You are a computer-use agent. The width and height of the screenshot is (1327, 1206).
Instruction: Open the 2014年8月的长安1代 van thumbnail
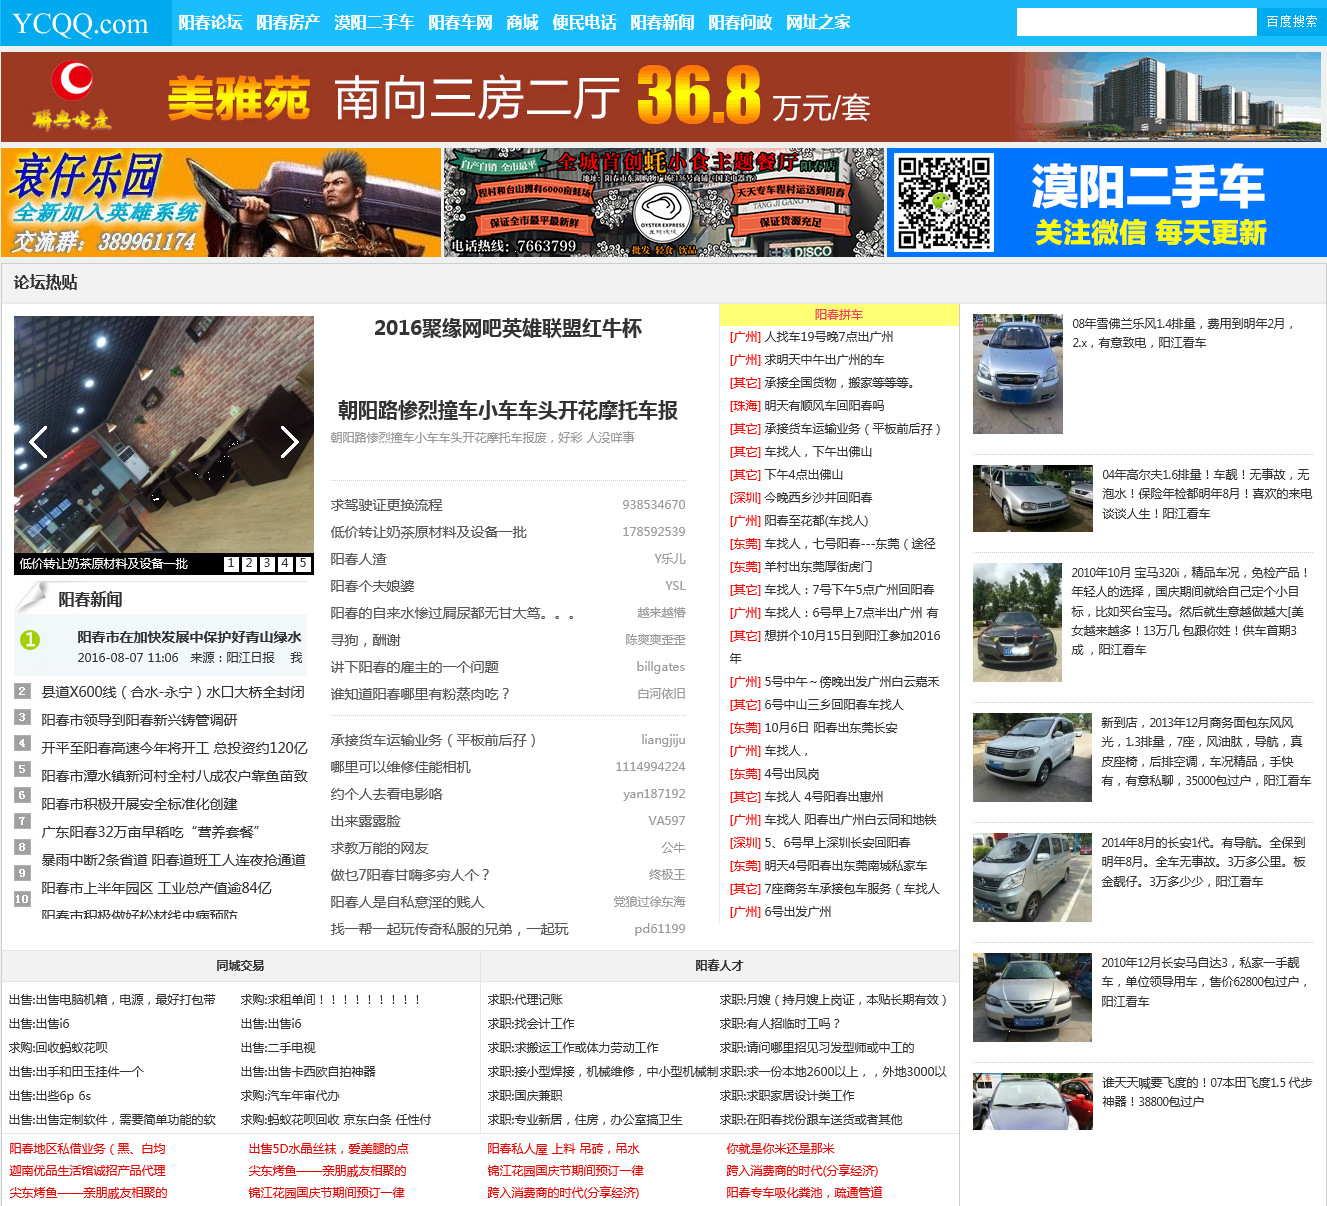click(1032, 878)
